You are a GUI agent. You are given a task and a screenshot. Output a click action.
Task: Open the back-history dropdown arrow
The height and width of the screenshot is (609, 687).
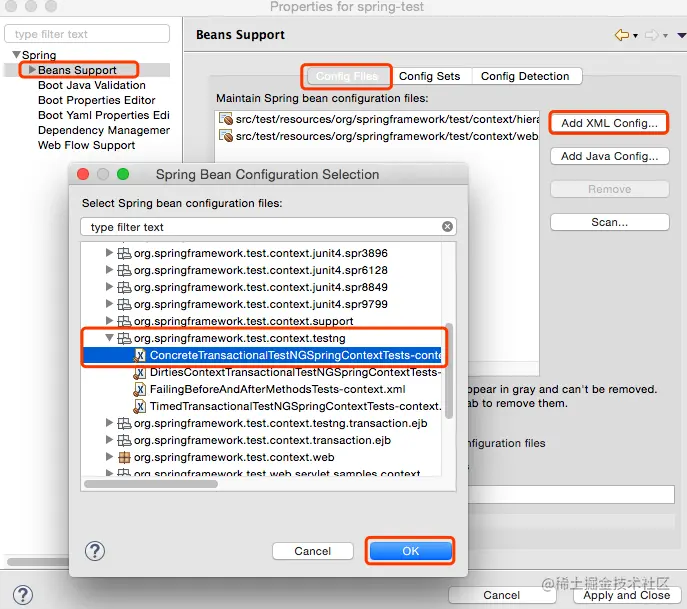[x=635, y=35]
